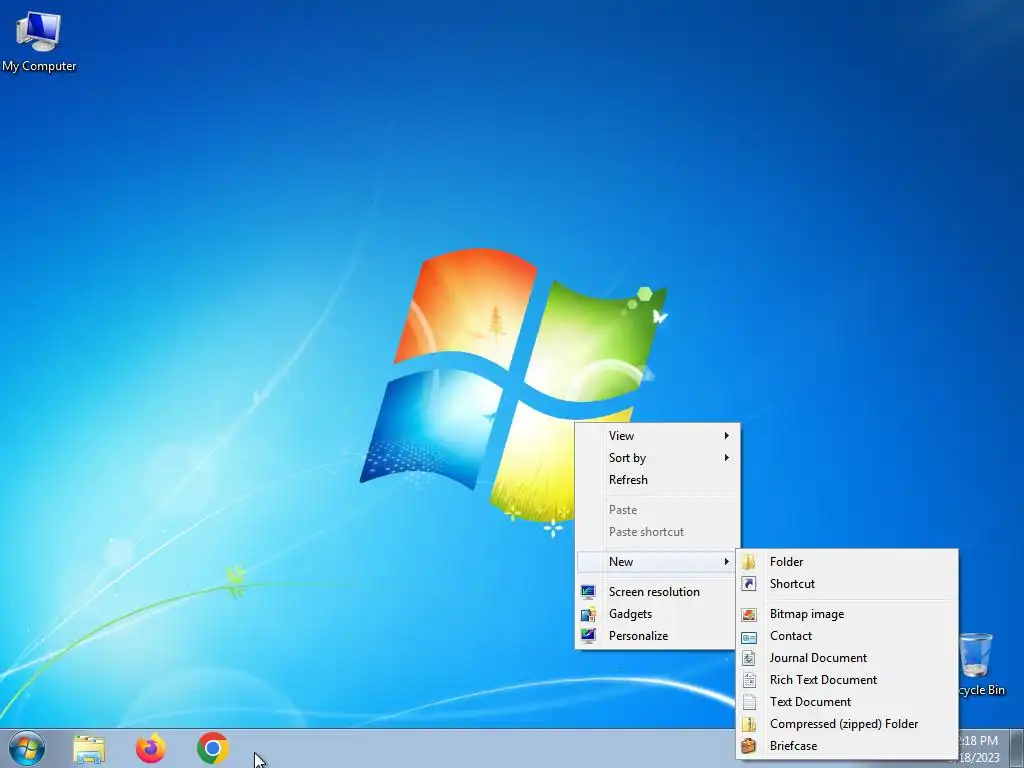This screenshot has width=1024, height=768.
Task: Click the Text Document page icon
Action: coord(749,702)
